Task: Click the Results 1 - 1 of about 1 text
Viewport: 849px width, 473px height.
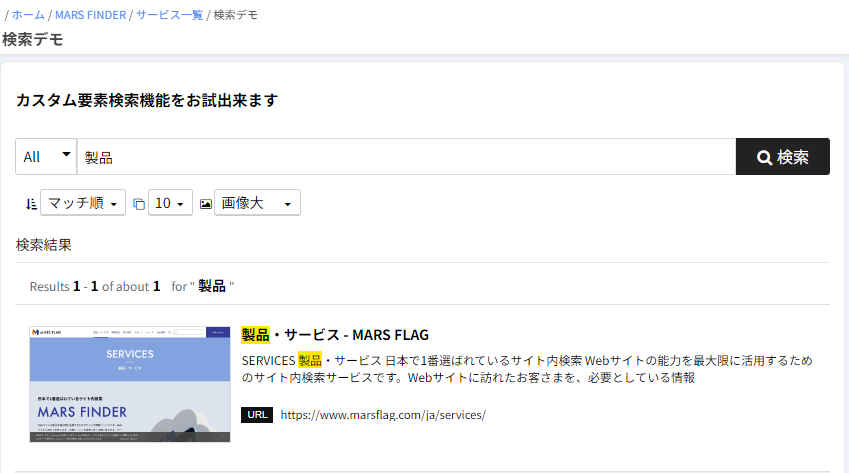Action: tap(95, 286)
